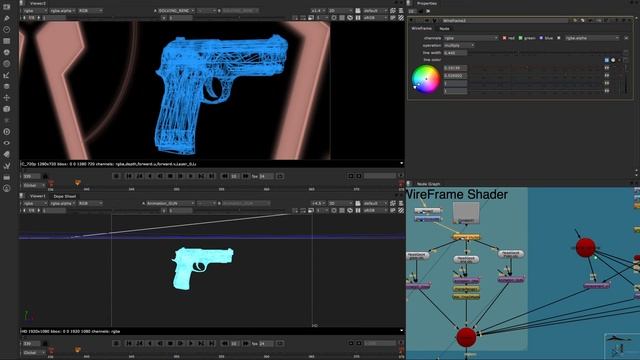This screenshot has width=640, height=360.
Task: Open the Views nodes eye icon
Action: click(x=7, y=143)
